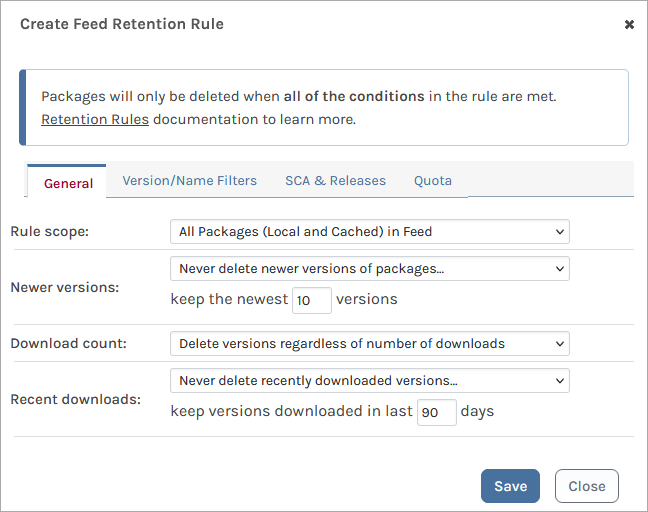The image size is (648, 512).
Task: Open the Newer versions dropdown
Action: click(369, 269)
